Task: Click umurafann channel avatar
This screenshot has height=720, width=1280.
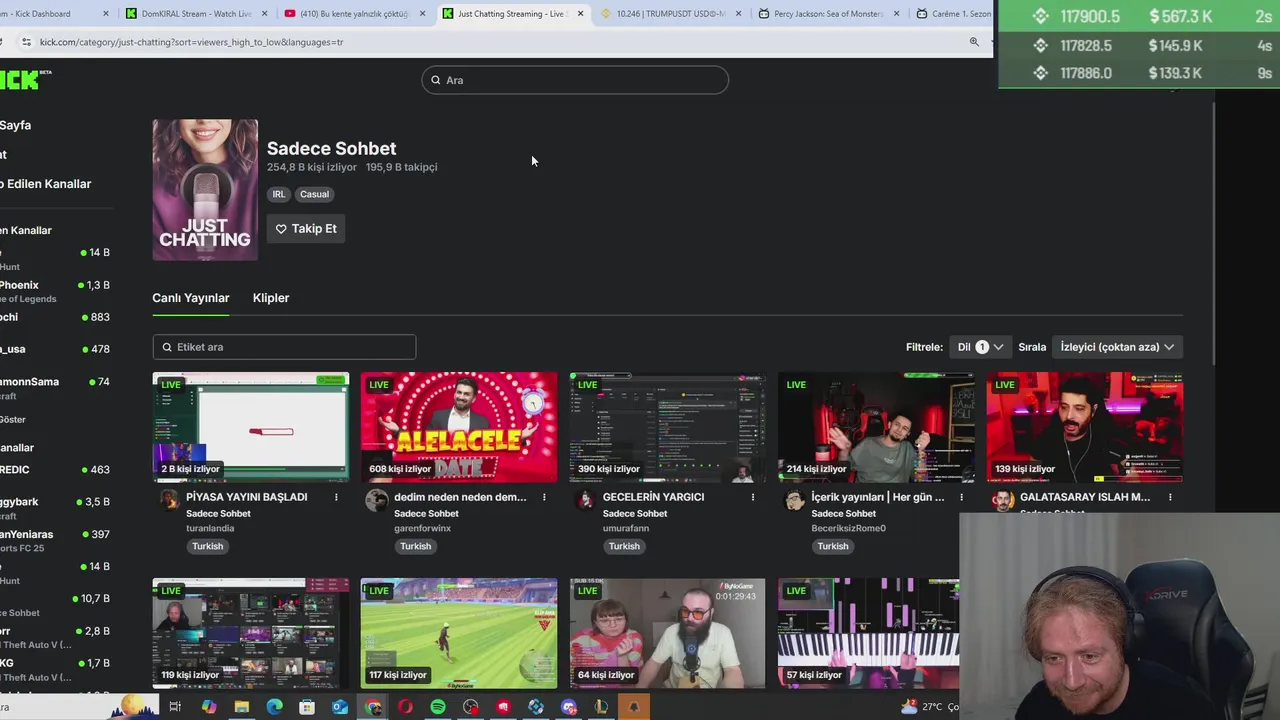Action: coord(585,500)
